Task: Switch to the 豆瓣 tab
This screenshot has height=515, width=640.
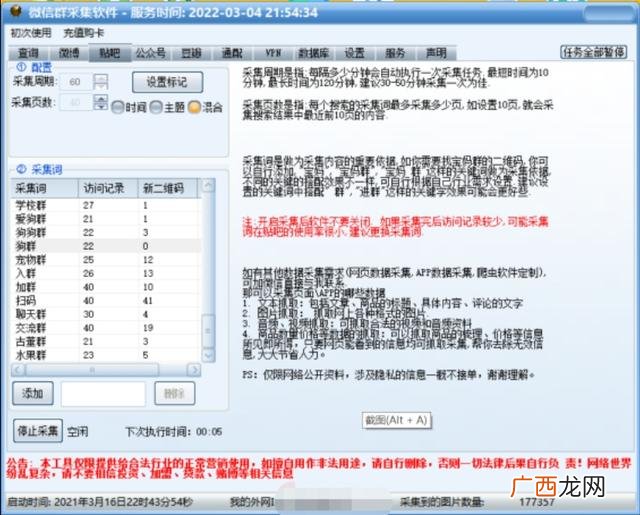Action: pyautogui.click(x=191, y=53)
